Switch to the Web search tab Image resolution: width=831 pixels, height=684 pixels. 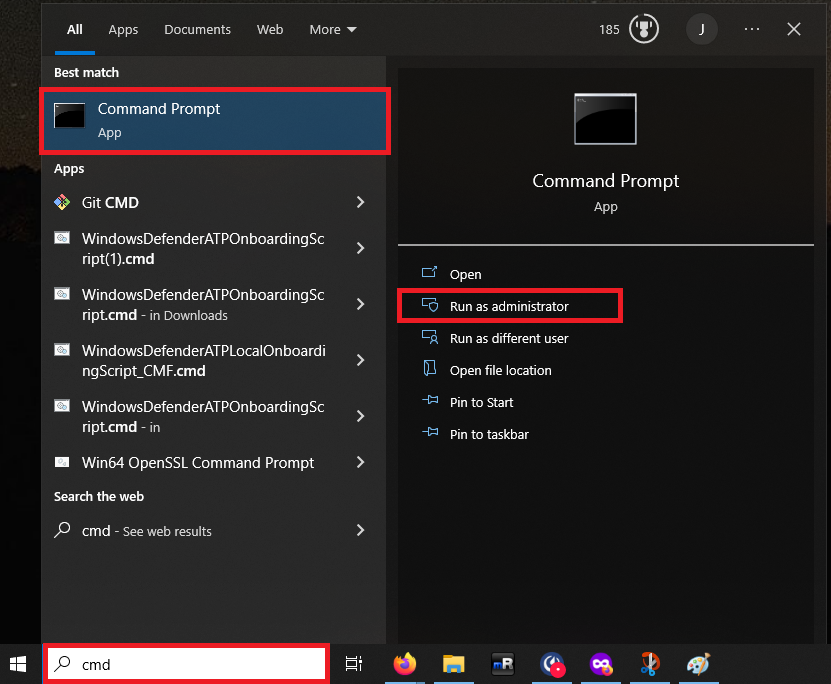pos(270,30)
